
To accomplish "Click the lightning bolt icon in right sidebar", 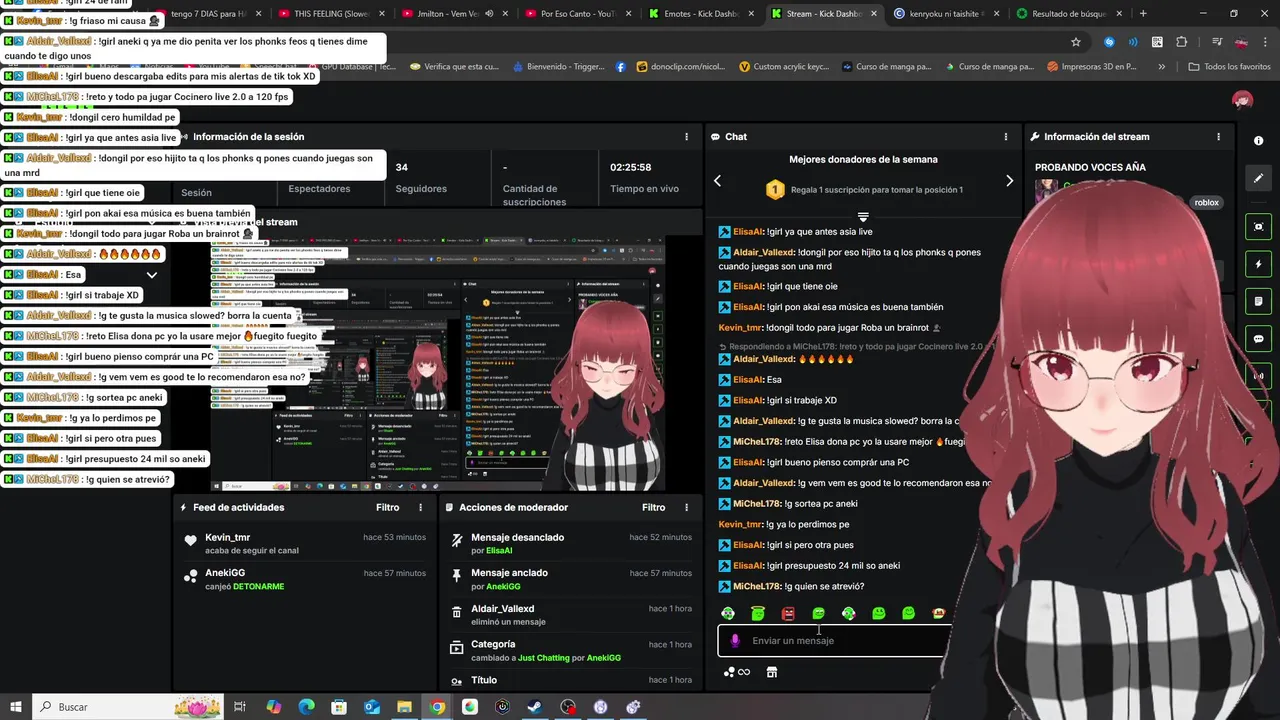I will pyautogui.click(x=1258, y=264).
